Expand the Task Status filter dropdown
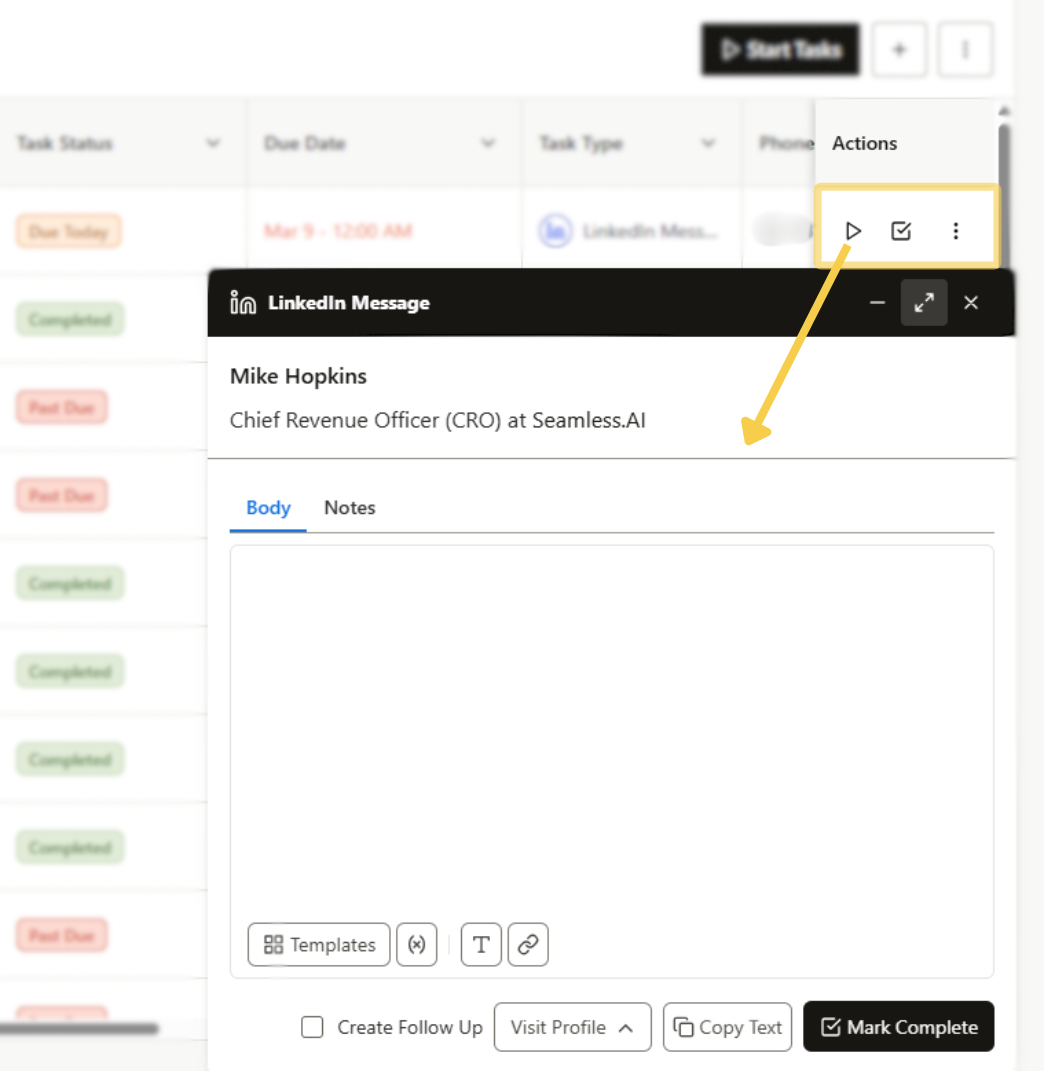Screen dimensions: 1044x1071 [212, 143]
